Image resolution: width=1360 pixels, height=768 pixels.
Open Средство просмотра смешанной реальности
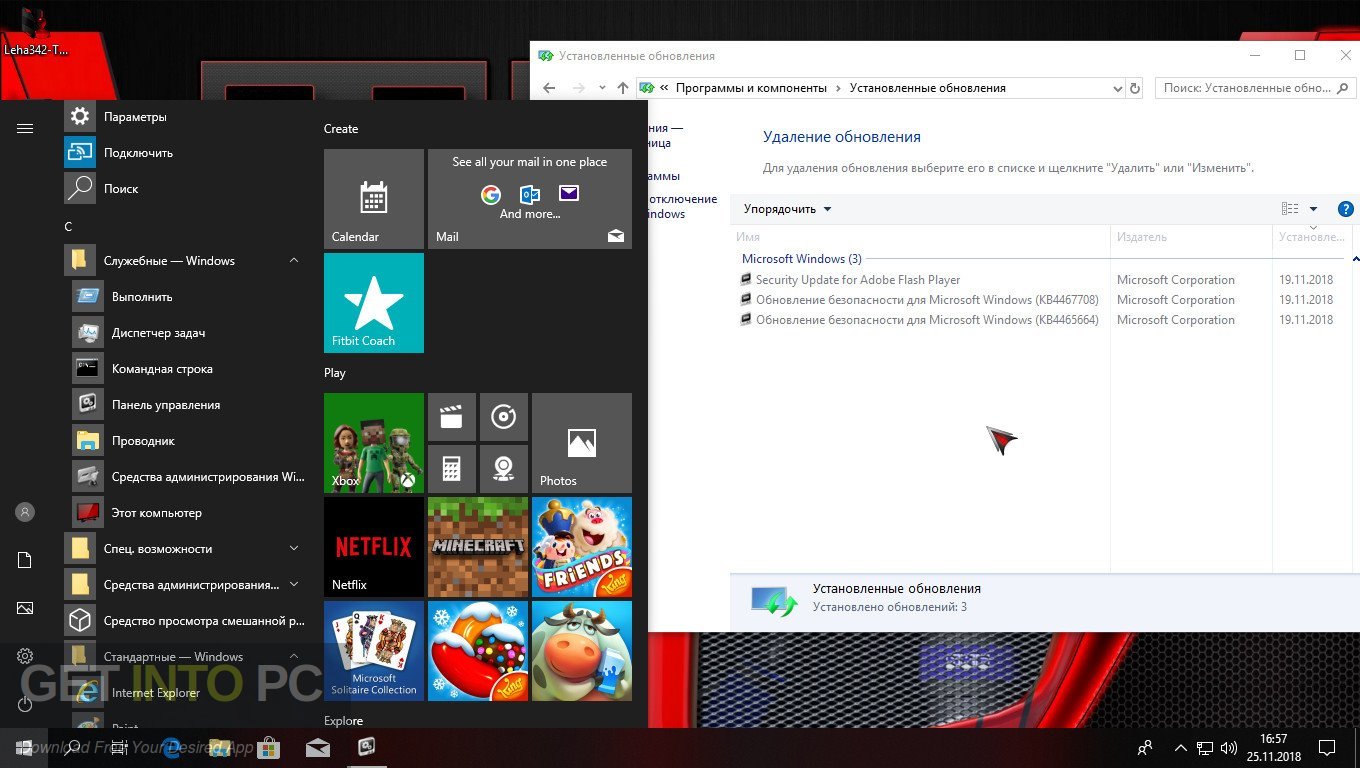click(x=185, y=621)
